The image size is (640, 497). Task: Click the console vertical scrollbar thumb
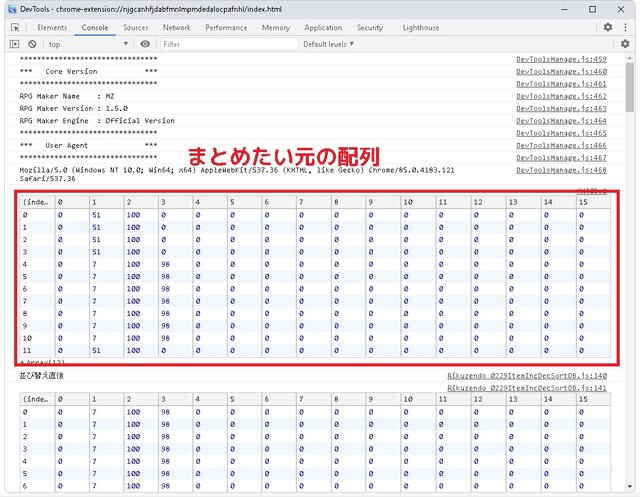[629, 87]
